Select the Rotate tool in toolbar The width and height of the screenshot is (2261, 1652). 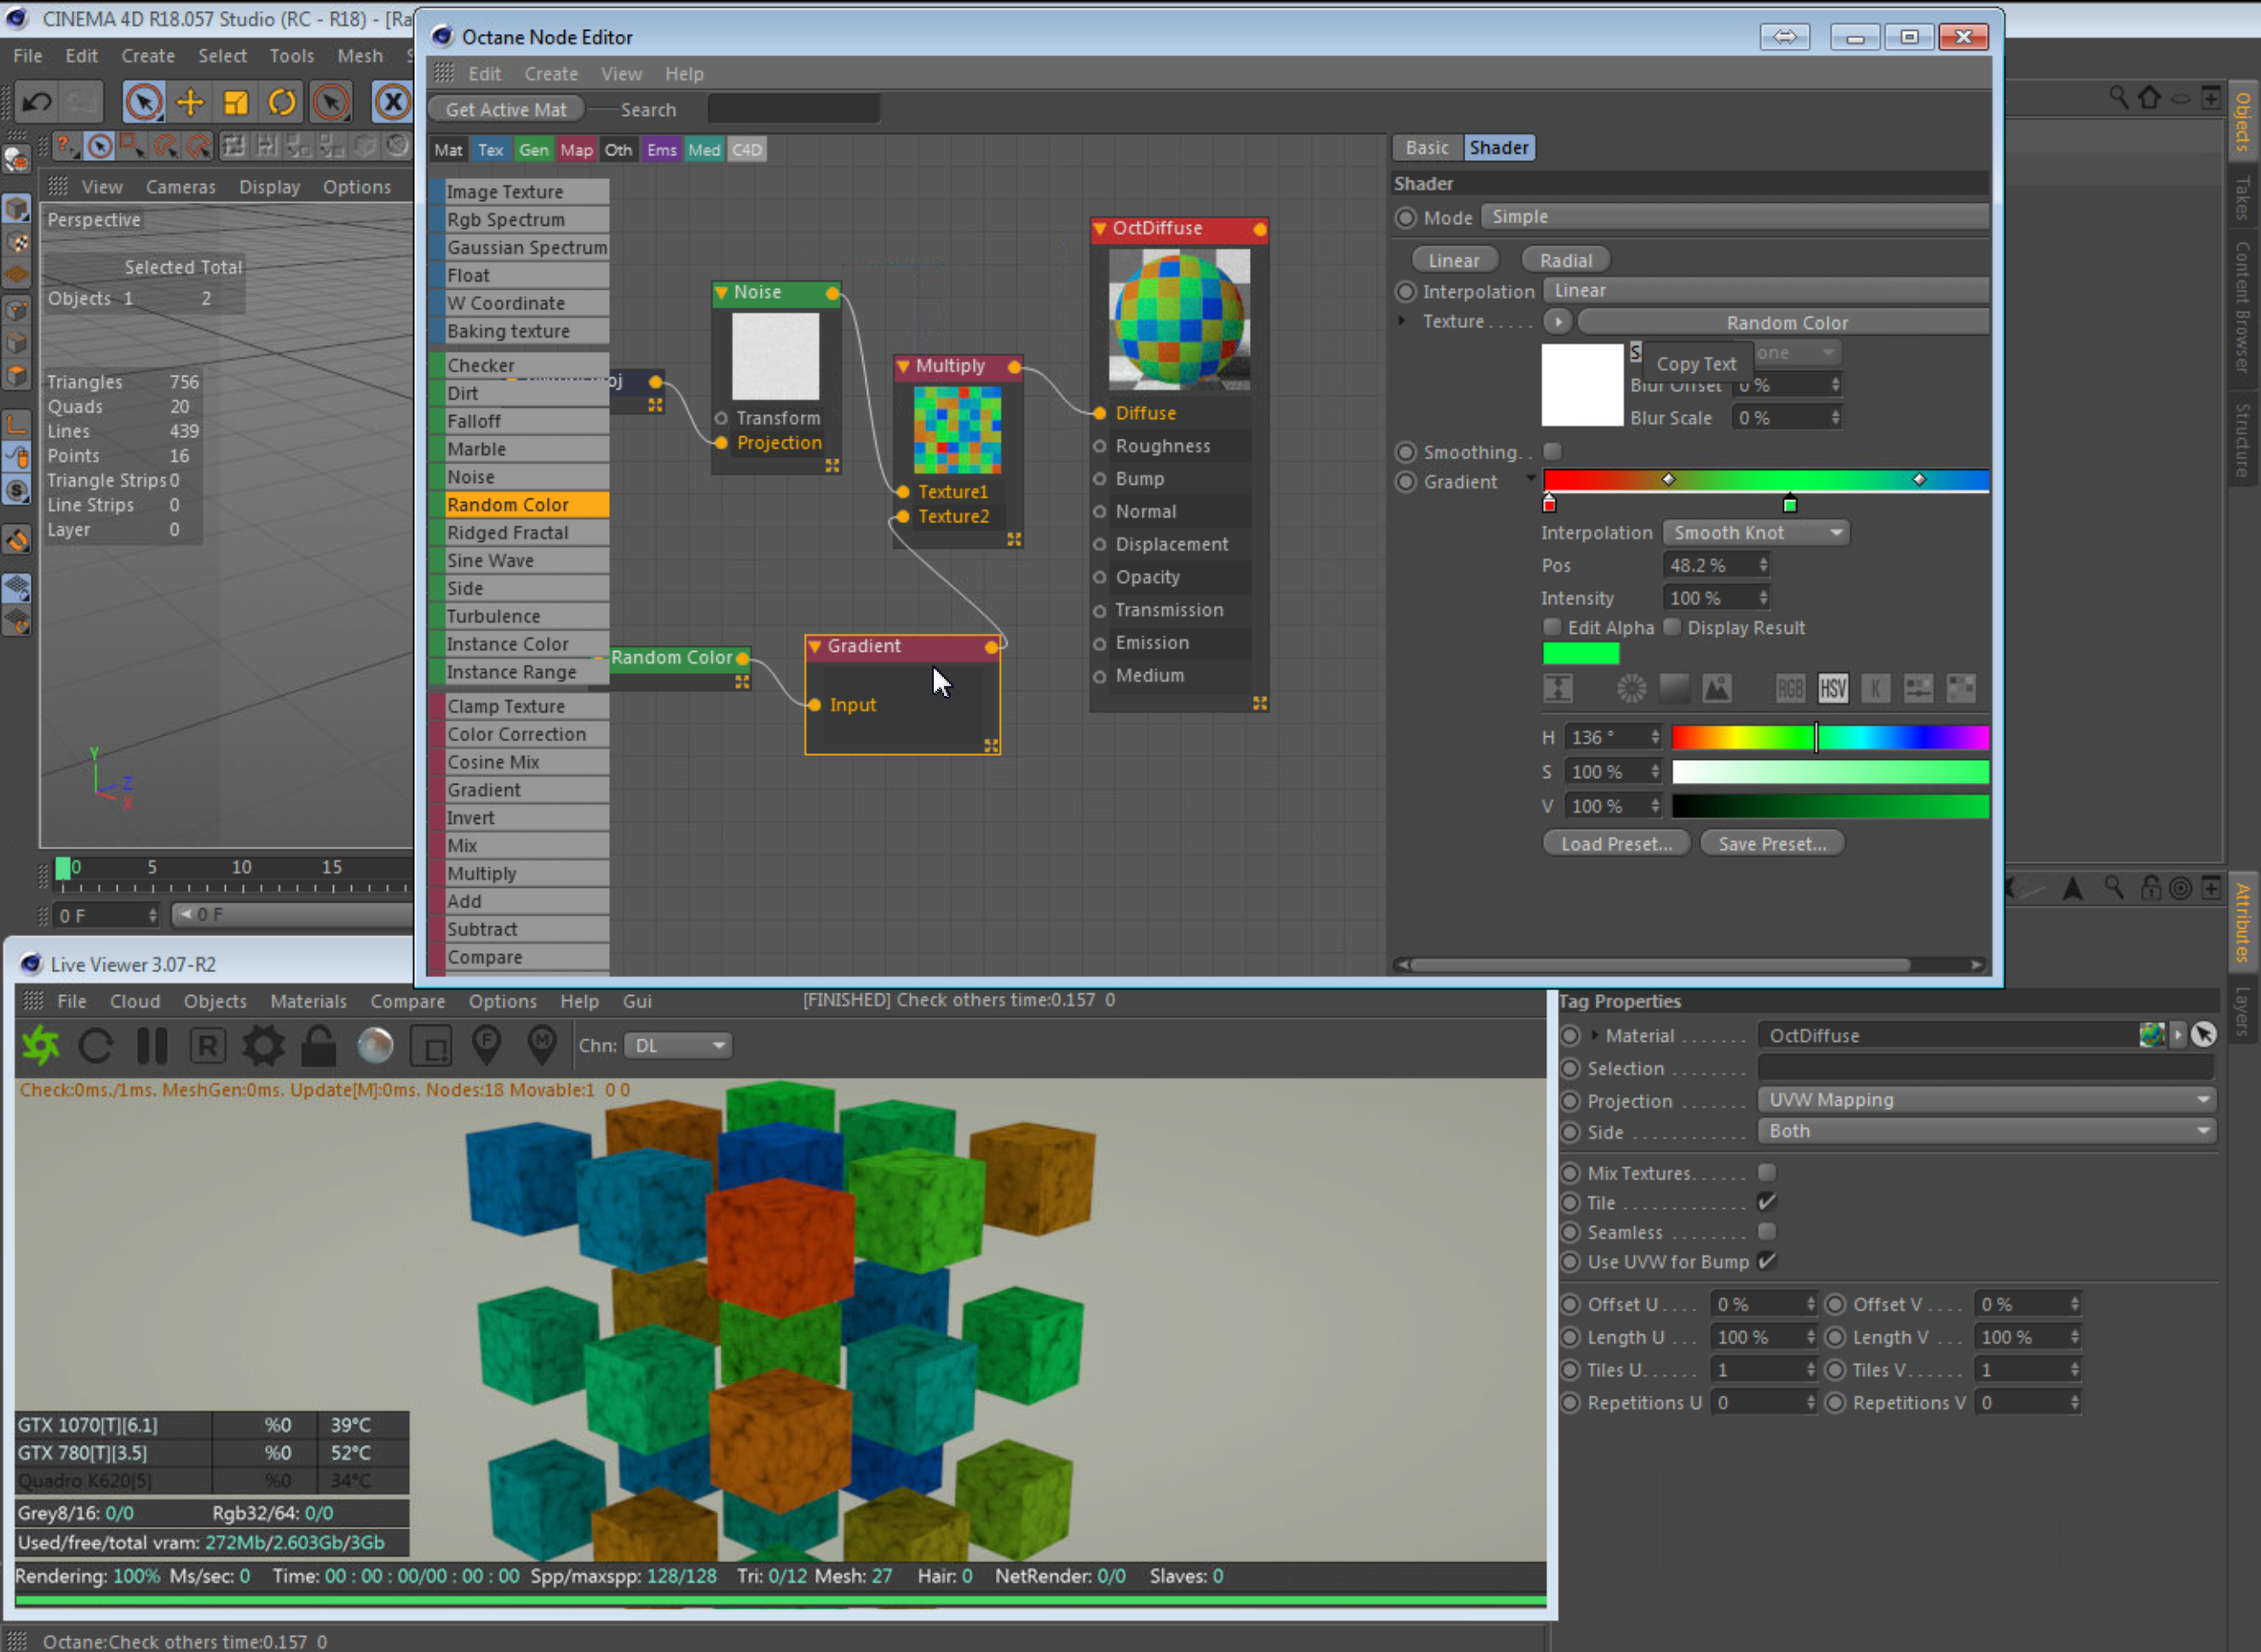point(283,102)
